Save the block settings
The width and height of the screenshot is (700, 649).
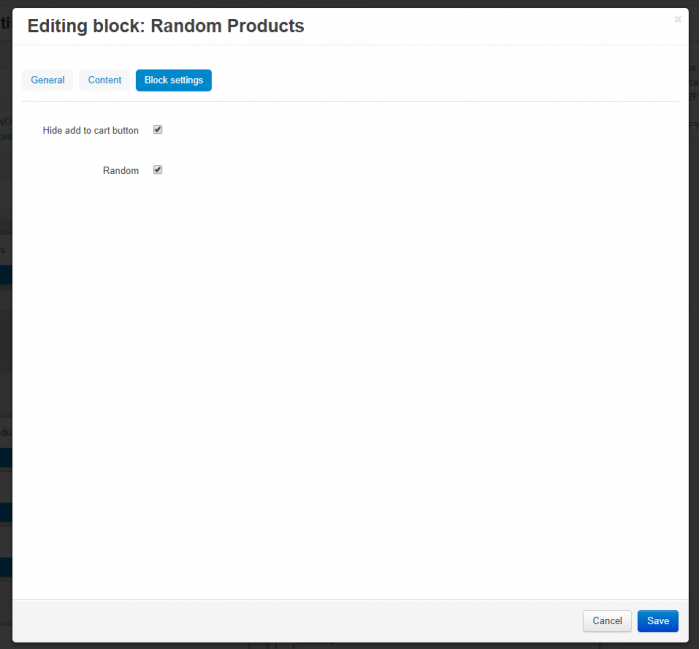(658, 621)
